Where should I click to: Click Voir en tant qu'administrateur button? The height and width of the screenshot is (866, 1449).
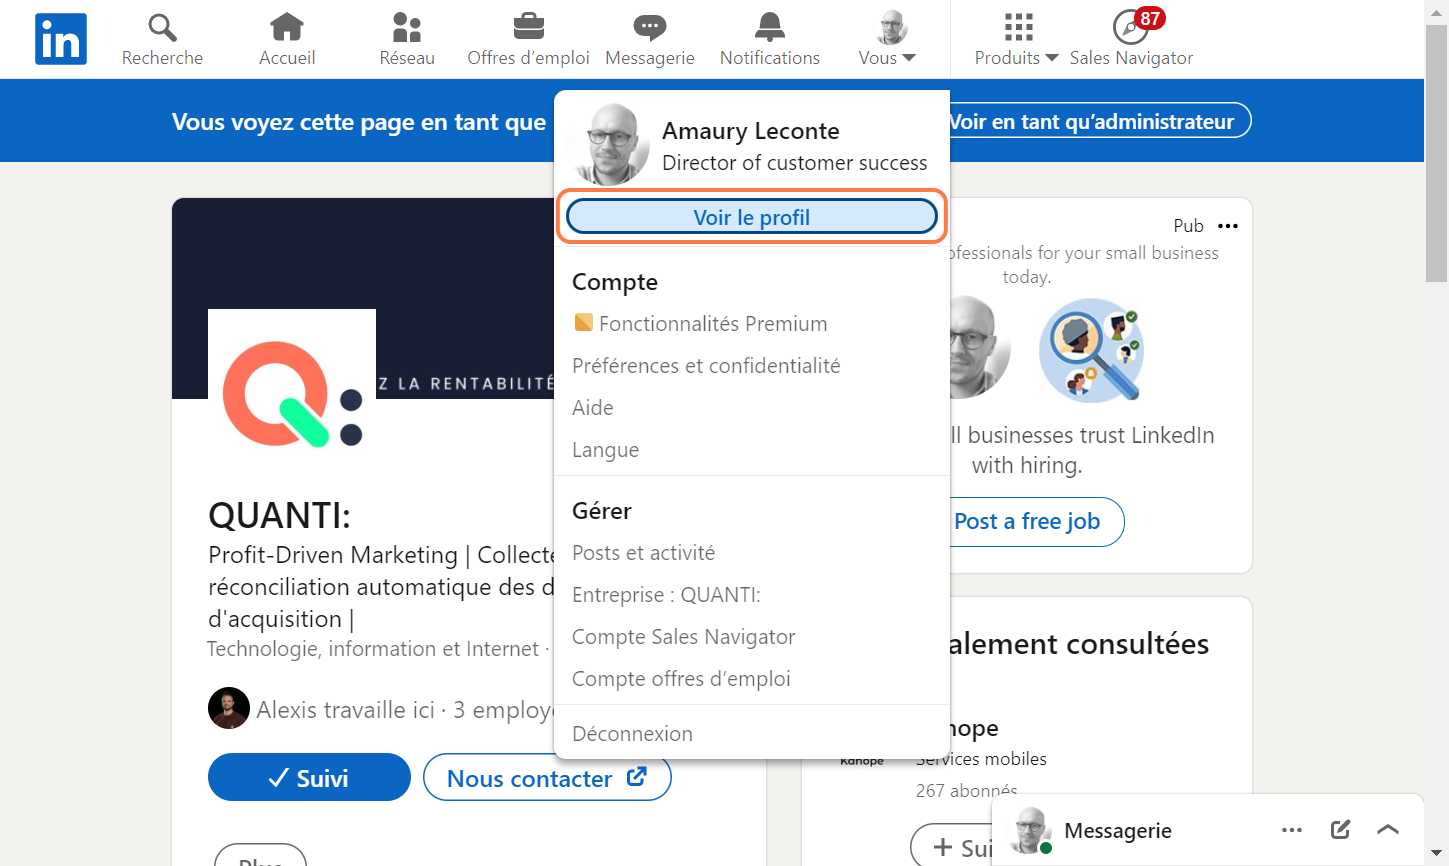(1091, 122)
